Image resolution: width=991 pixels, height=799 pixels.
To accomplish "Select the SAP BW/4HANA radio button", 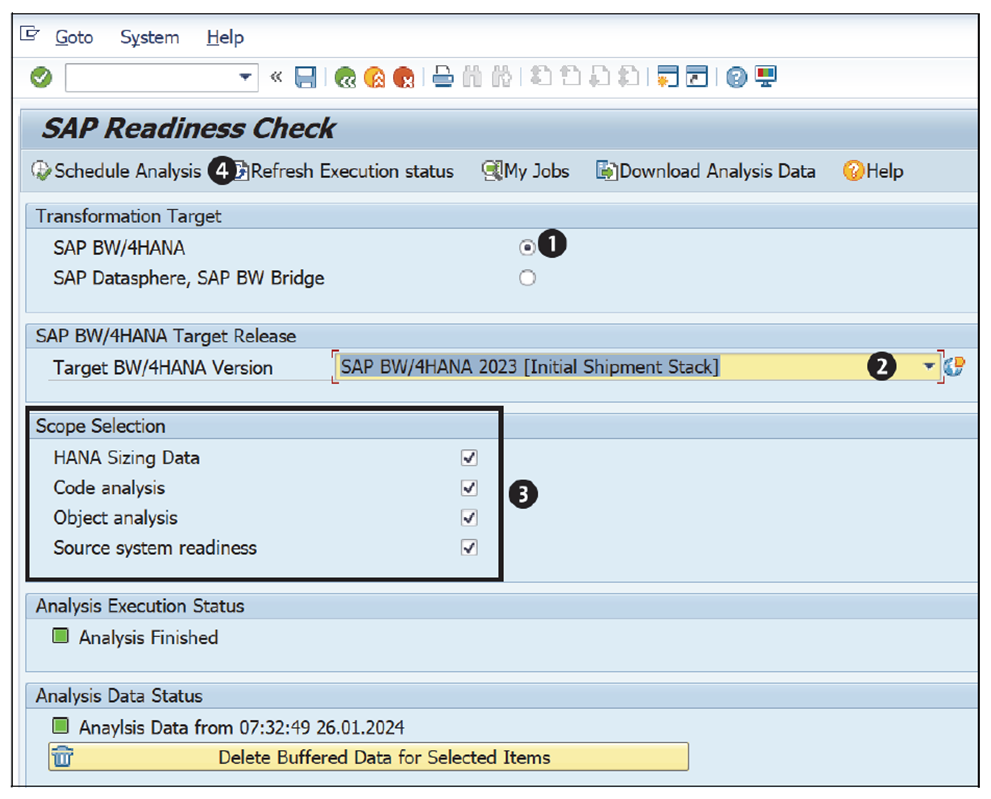I will click(x=527, y=246).
